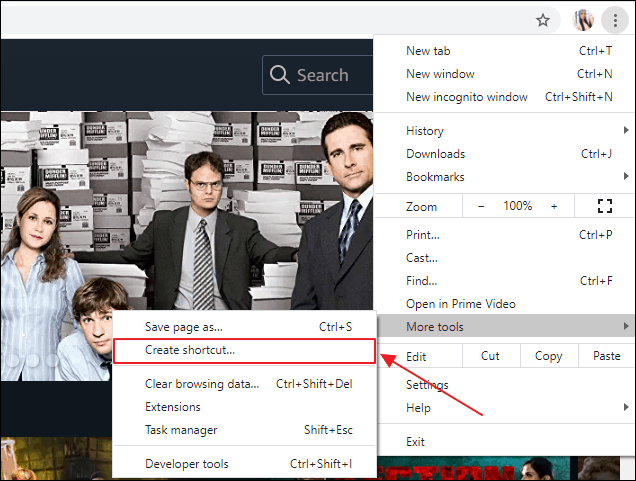636x481 pixels.
Task: Choose Find... from the menu
Action: pyautogui.click(x=504, y=281)
